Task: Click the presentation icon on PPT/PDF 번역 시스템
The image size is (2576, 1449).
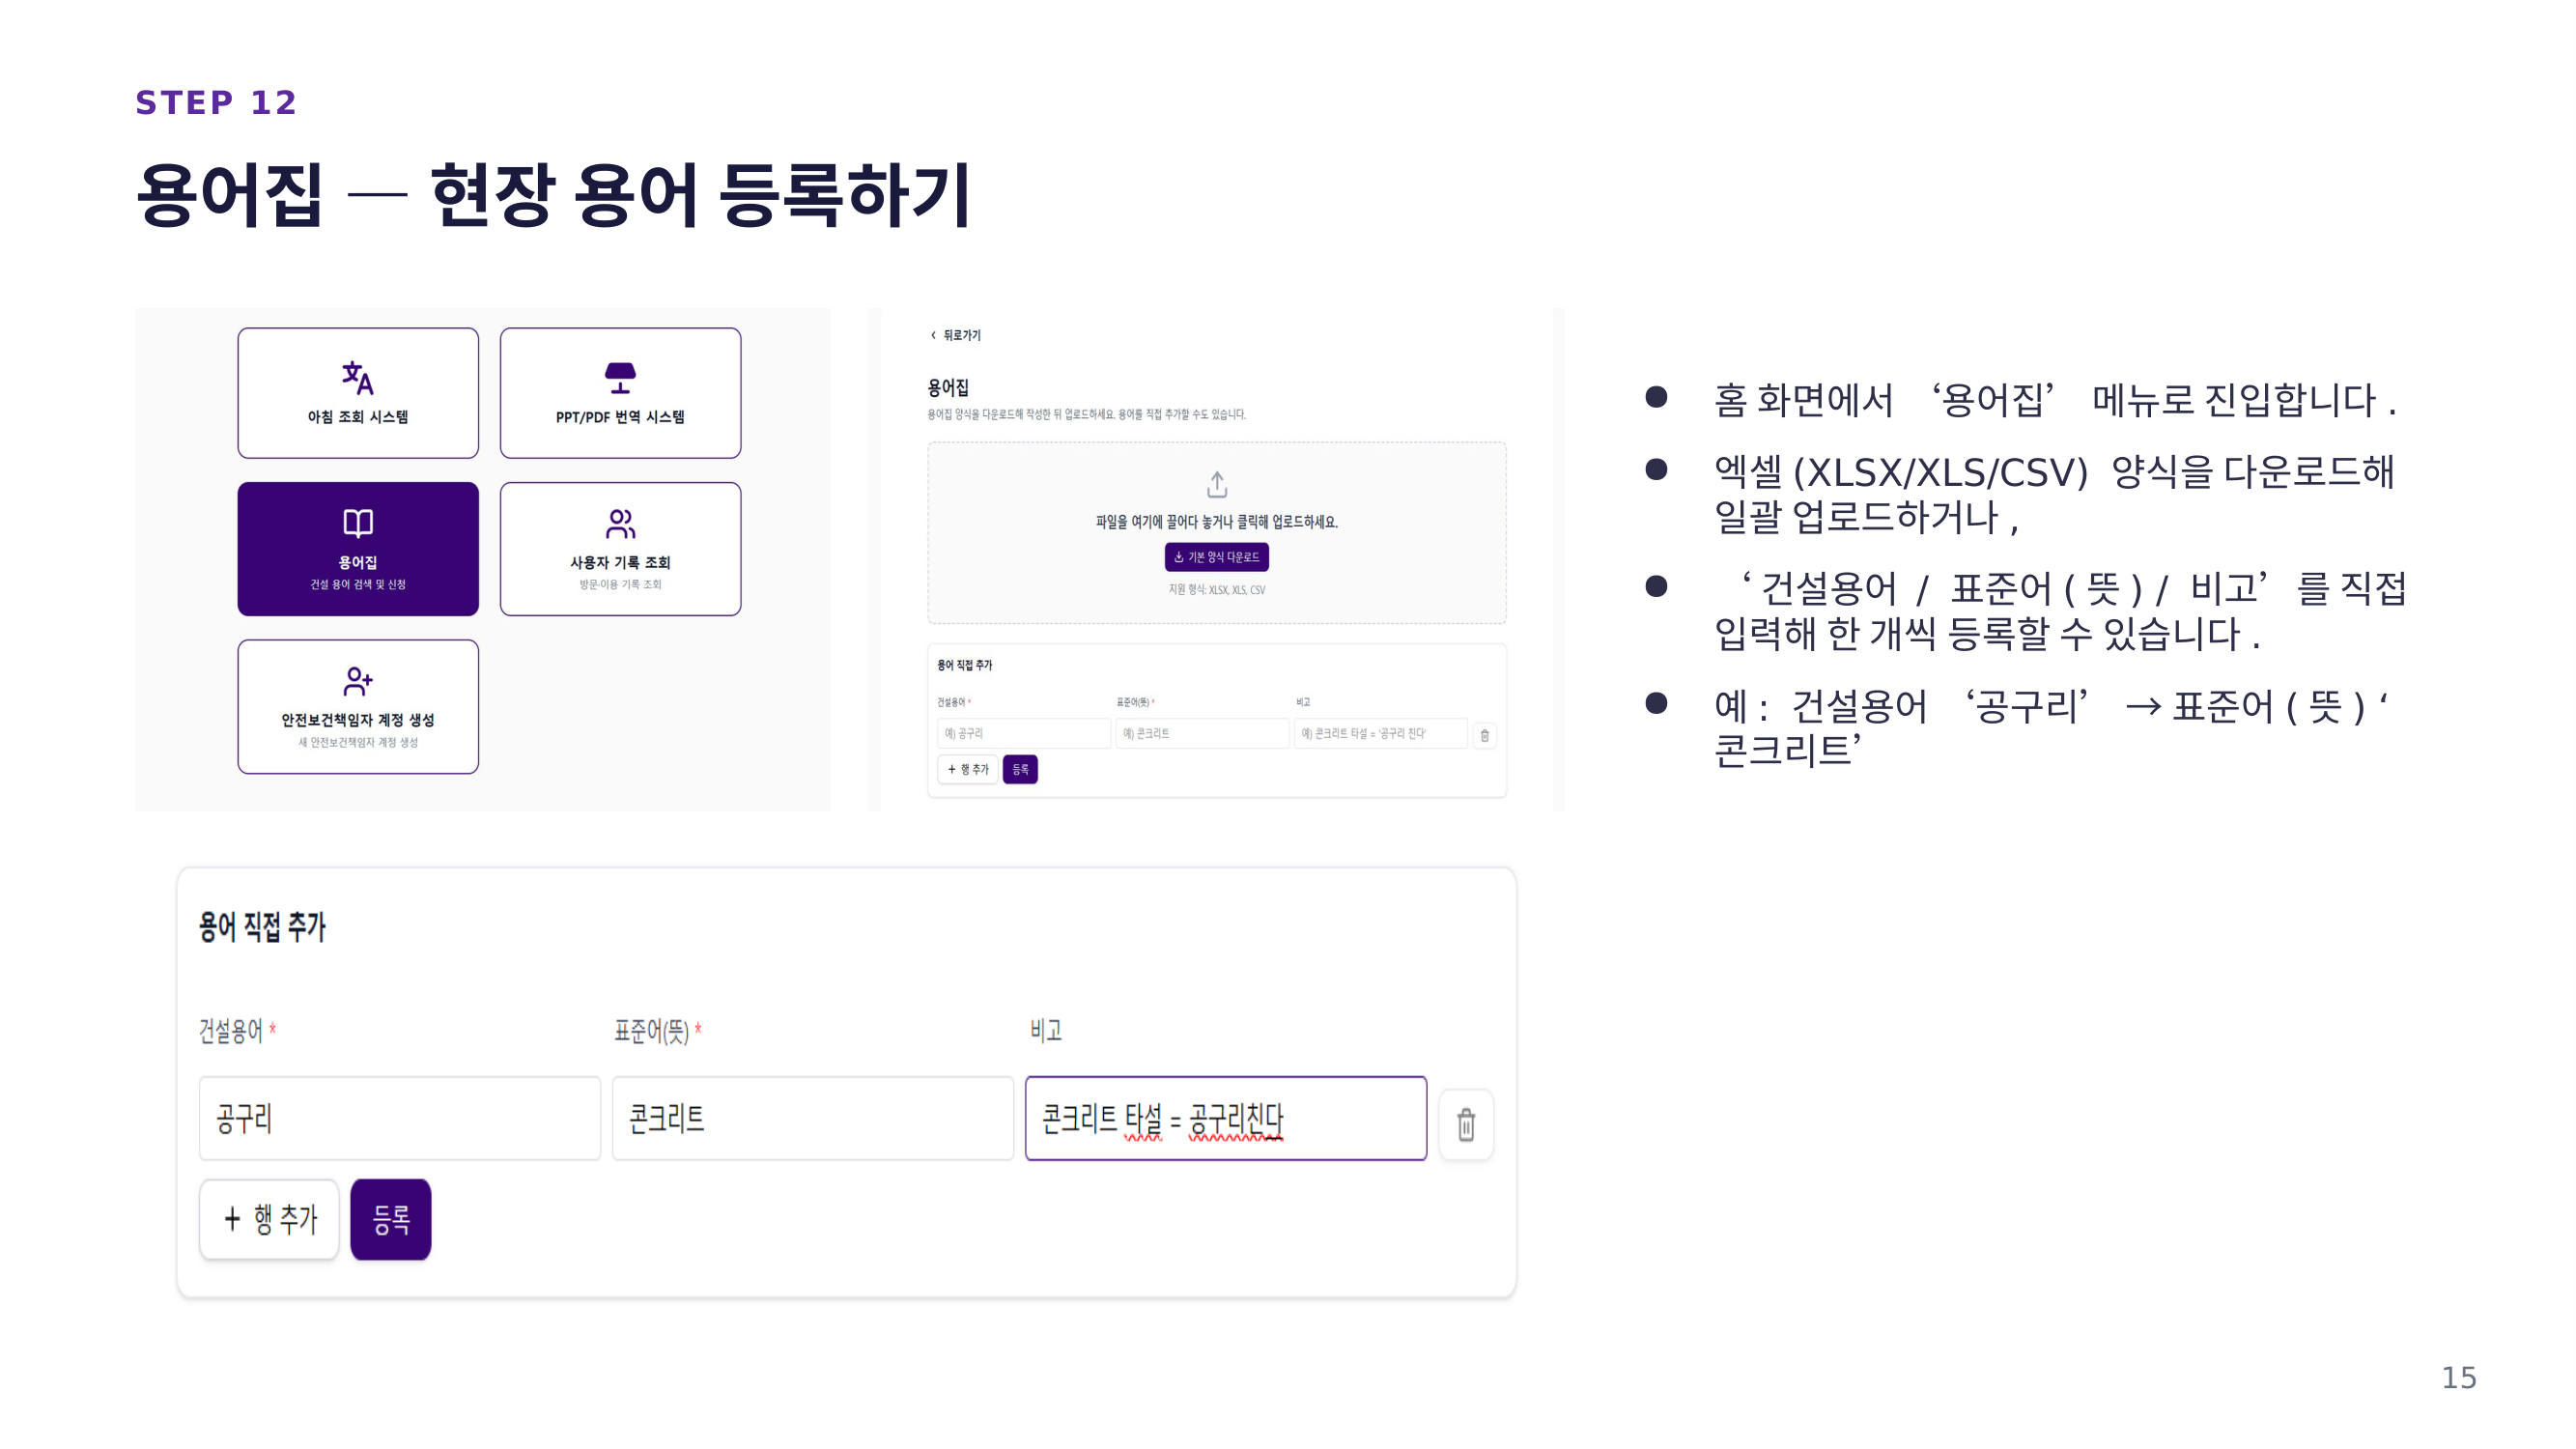Action: [620, 378]
